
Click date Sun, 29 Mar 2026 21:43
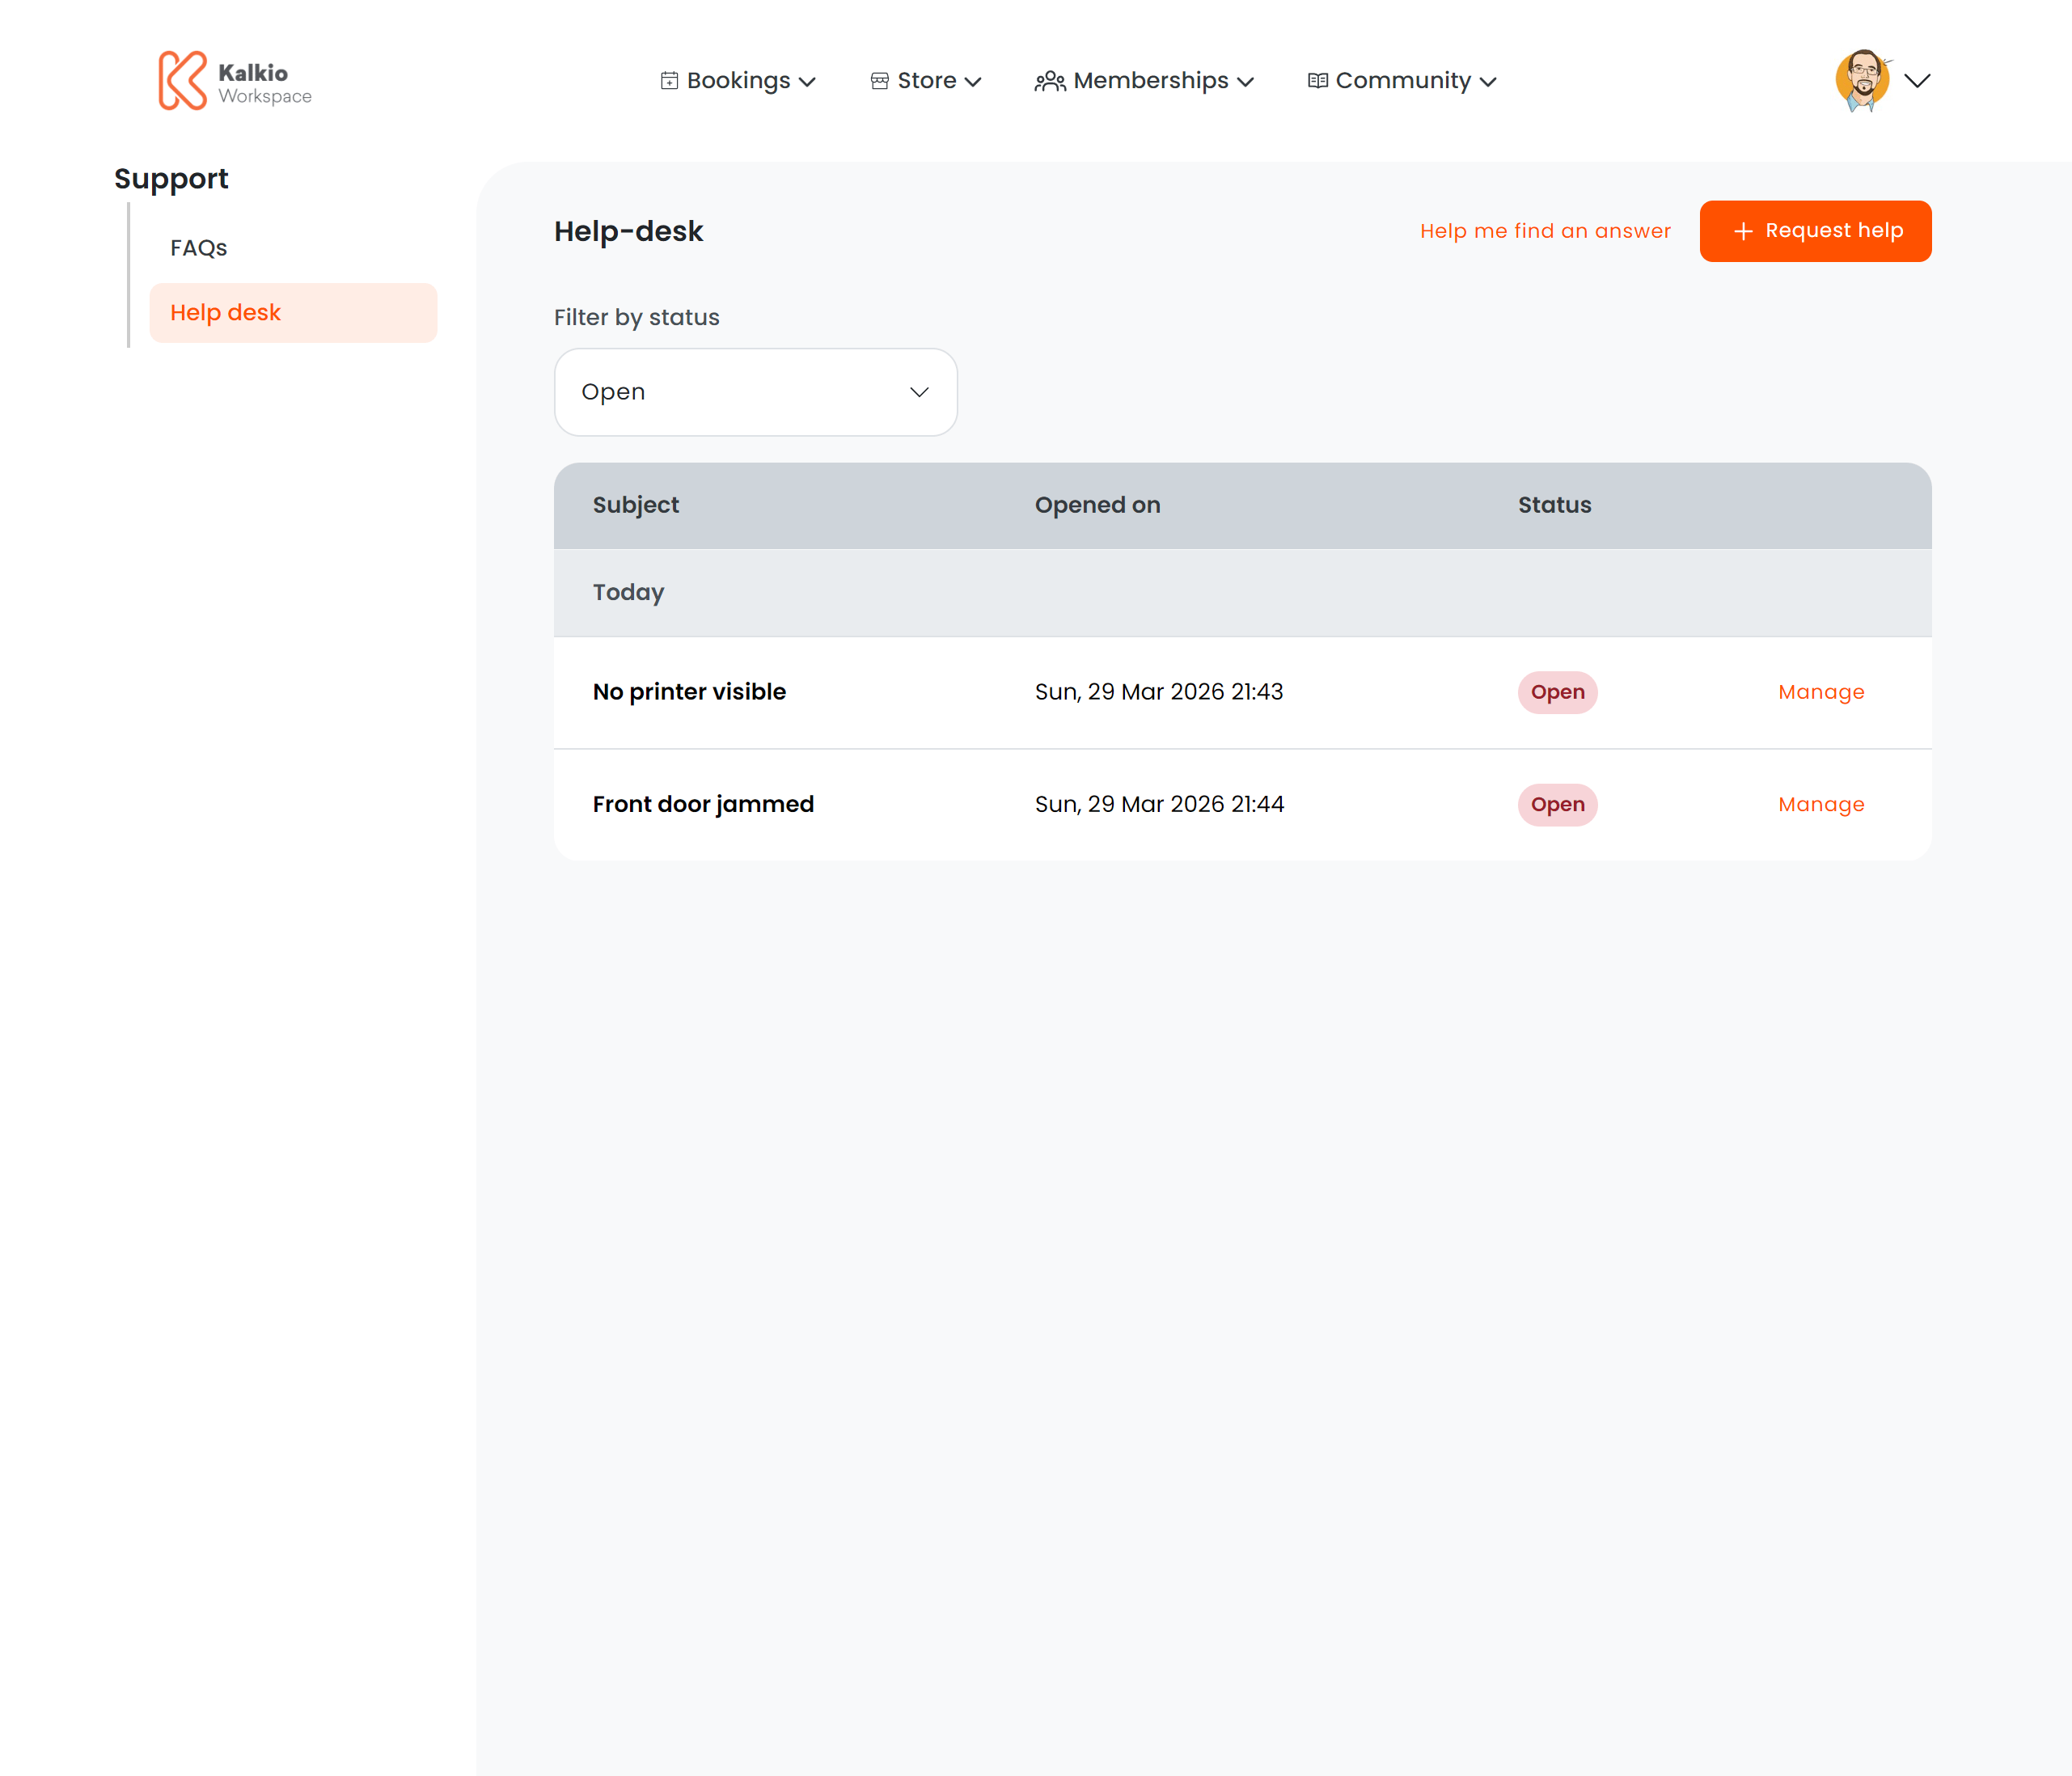tap(1158, 692)
